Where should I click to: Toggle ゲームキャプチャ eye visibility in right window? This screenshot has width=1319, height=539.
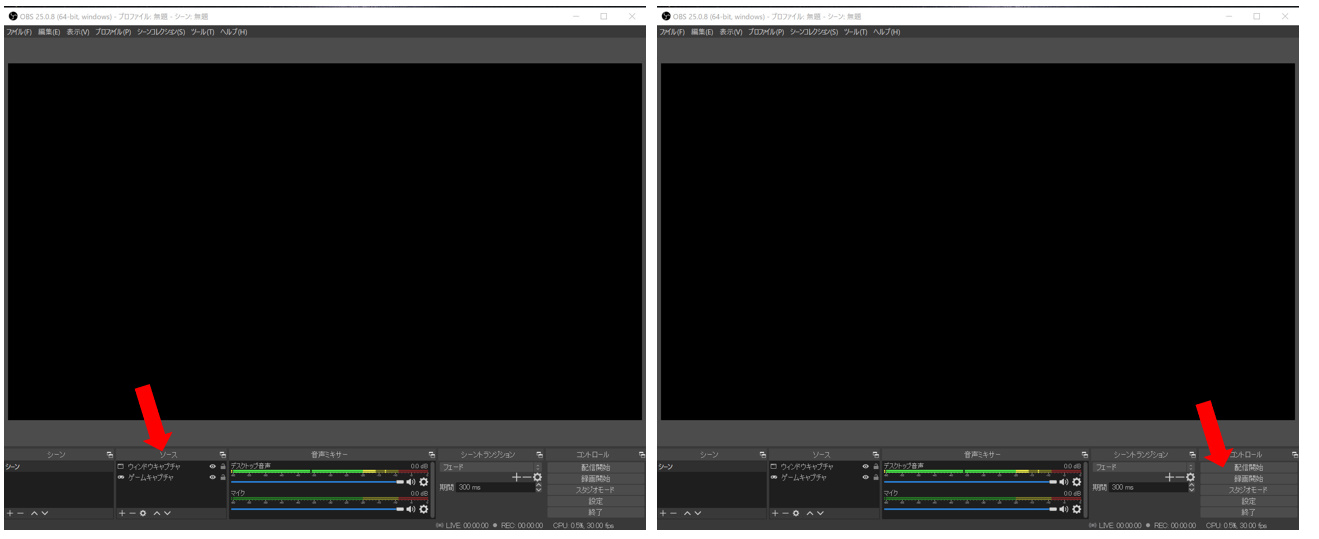pyautogui.click(x=865, y=478)
